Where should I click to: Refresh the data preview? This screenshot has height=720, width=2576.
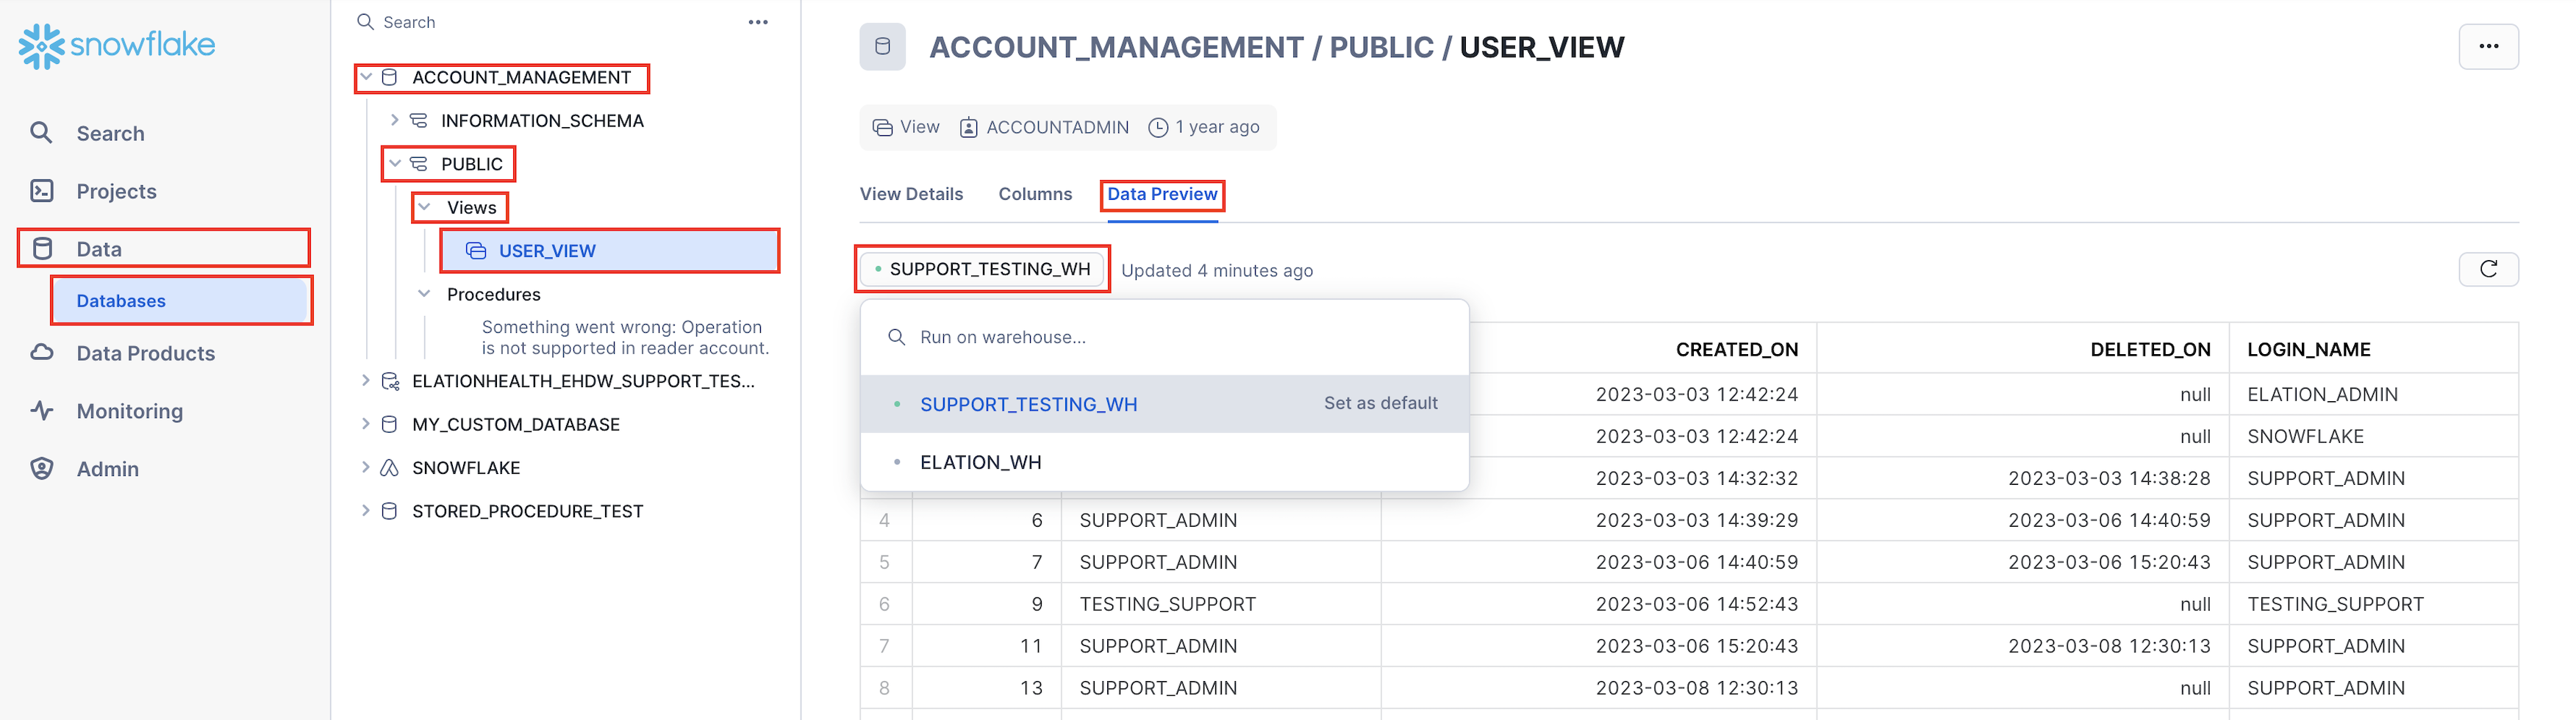click(x=2488, y=269)
